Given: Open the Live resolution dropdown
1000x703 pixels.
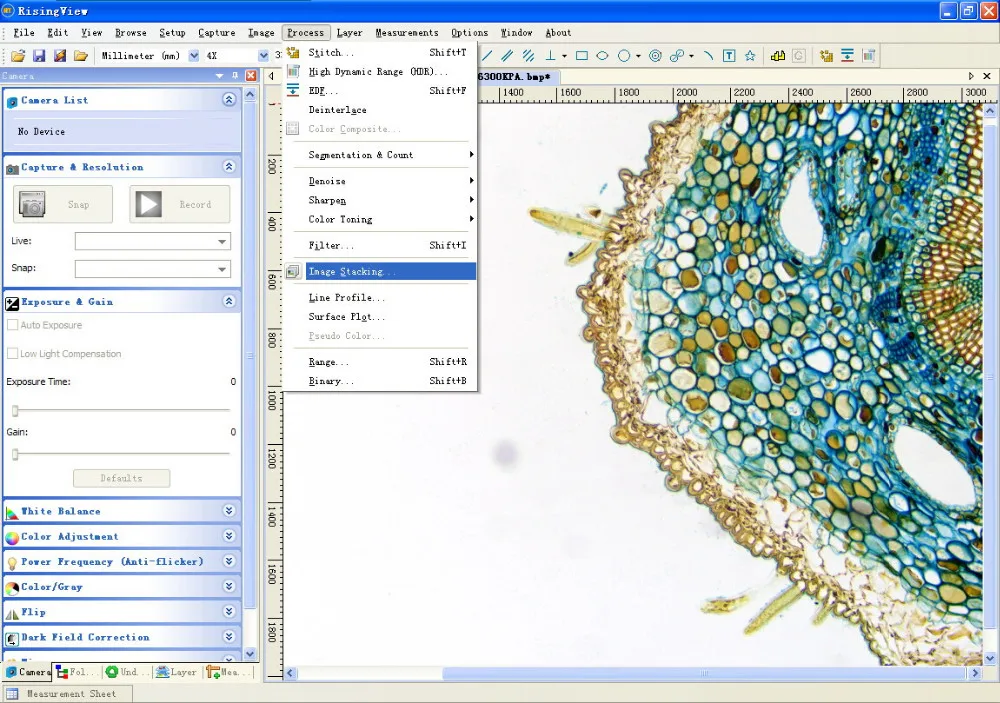Looking at the screenshot, I should (x=222, y=242).
